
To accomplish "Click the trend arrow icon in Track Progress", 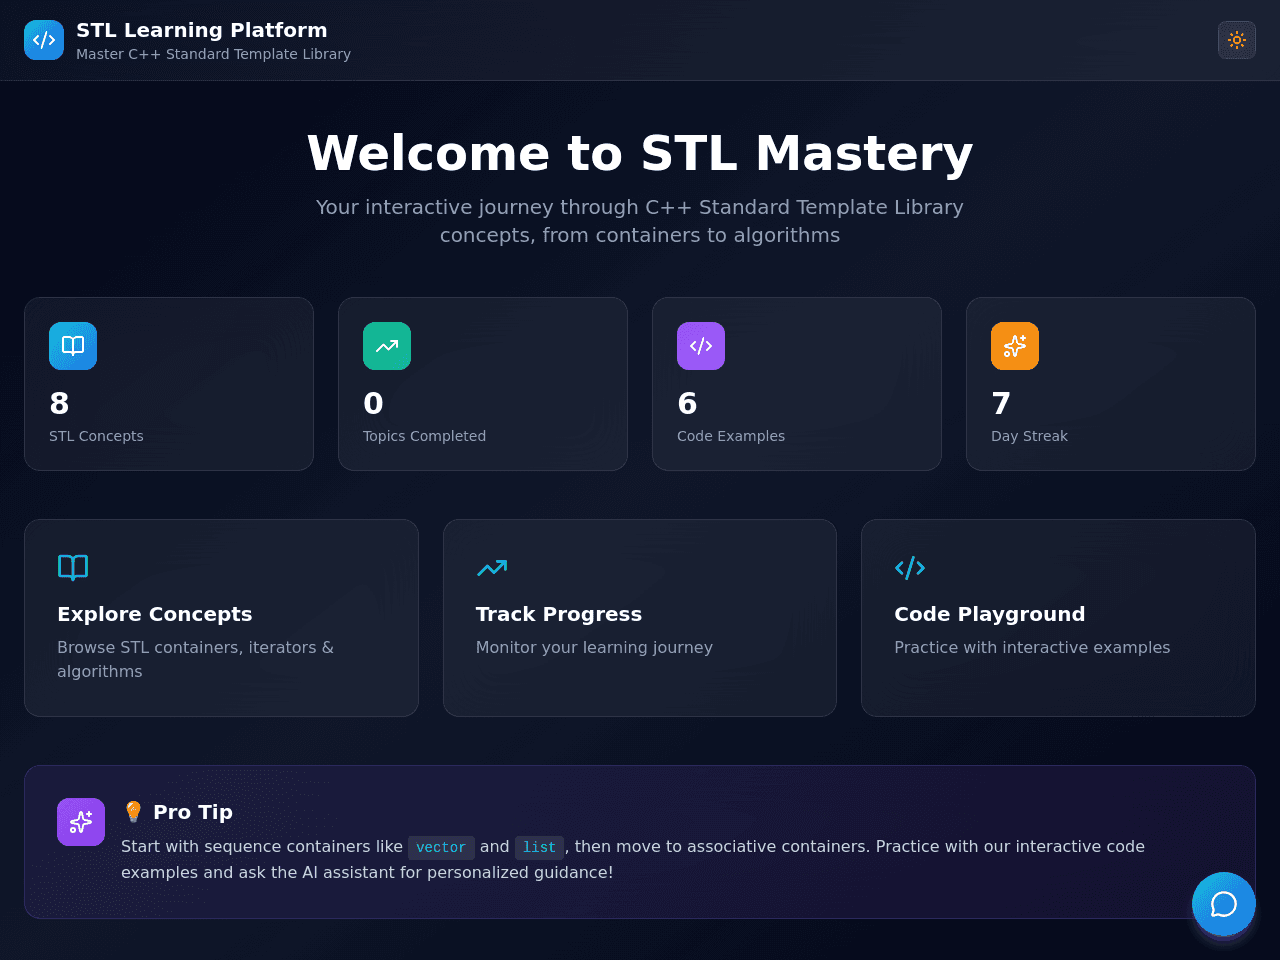I will (492, 568).
